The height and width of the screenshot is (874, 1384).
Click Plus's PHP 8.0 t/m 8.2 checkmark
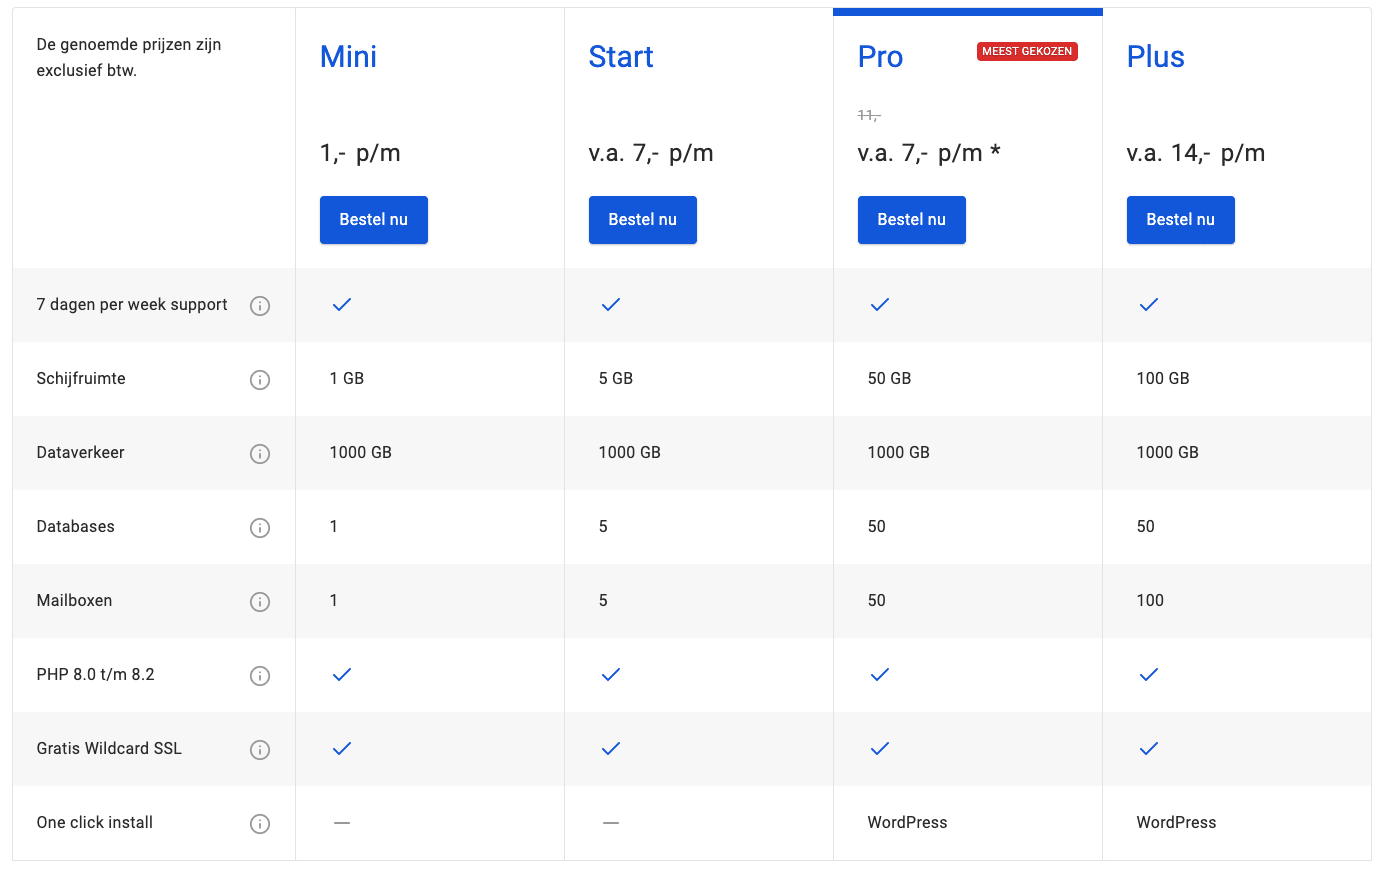1149,674
